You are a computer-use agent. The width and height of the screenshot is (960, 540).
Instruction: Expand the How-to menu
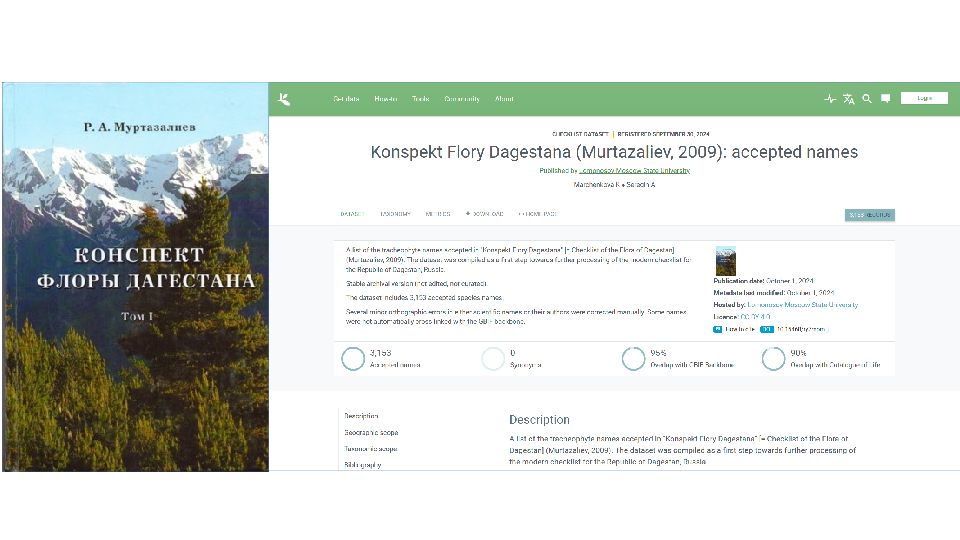click(x=385, y=99)
